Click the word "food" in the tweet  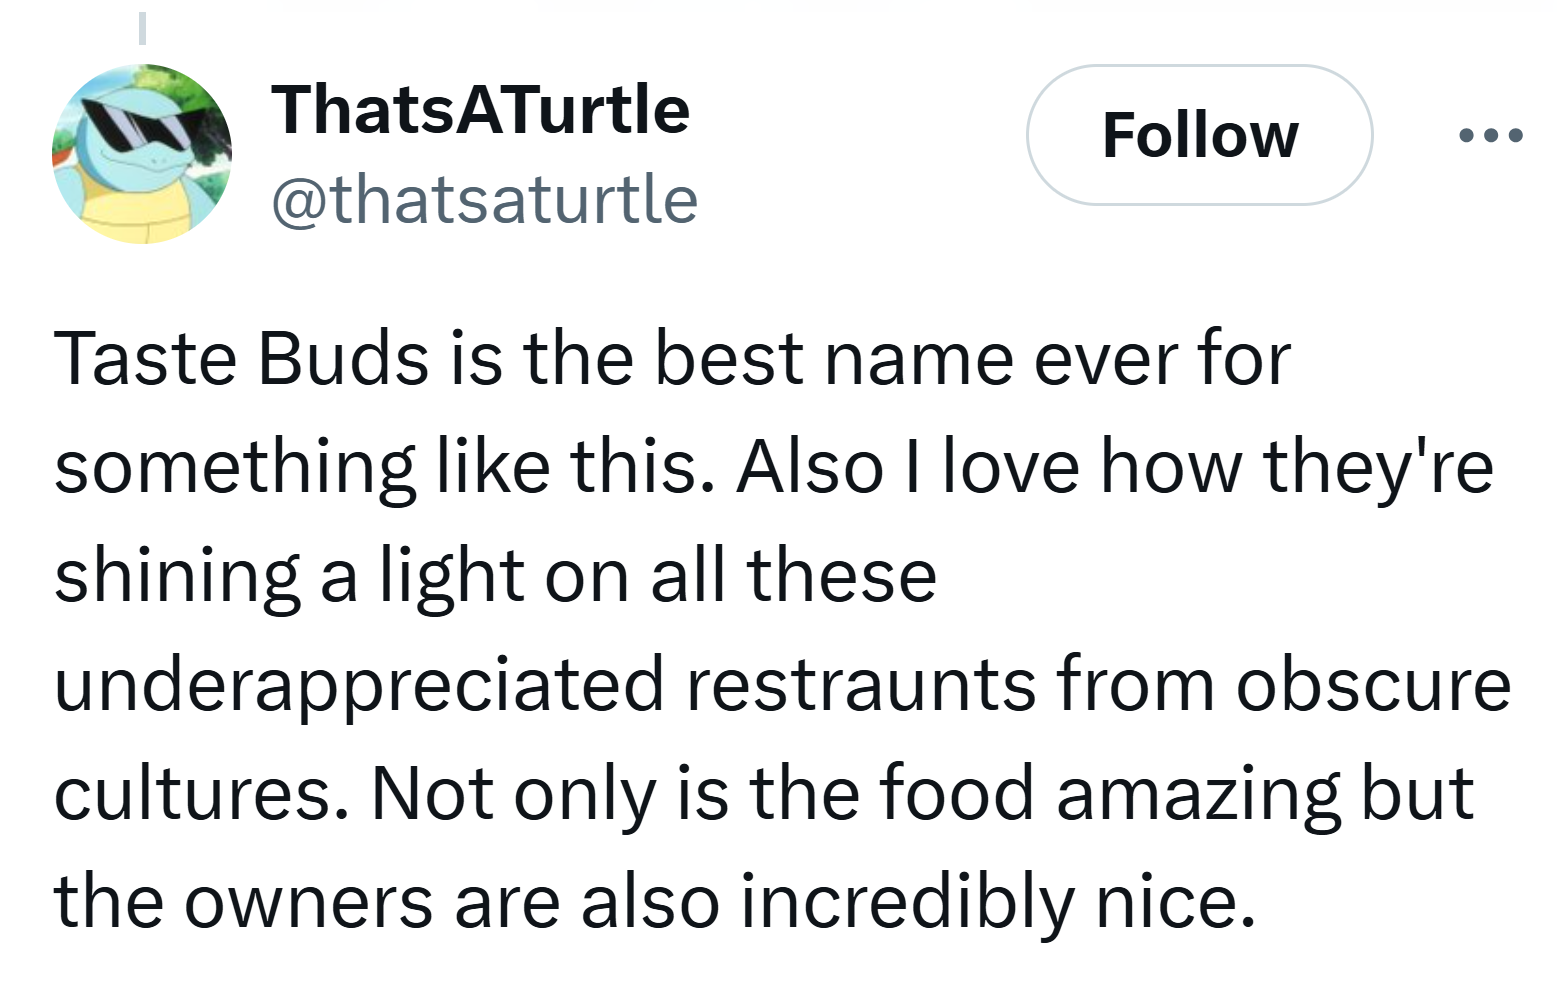[956, 793]
